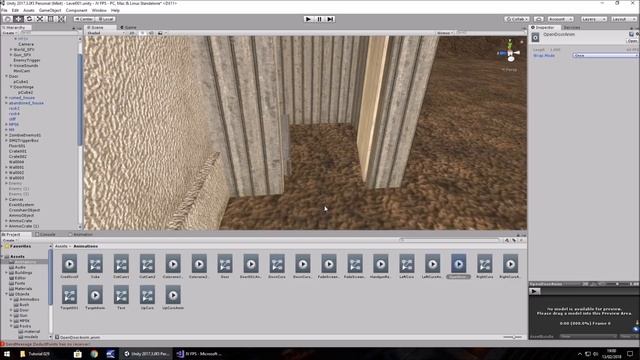Click the scene orientation gizmo
Viewport: 640px width, 360px height.
[509, 52]
